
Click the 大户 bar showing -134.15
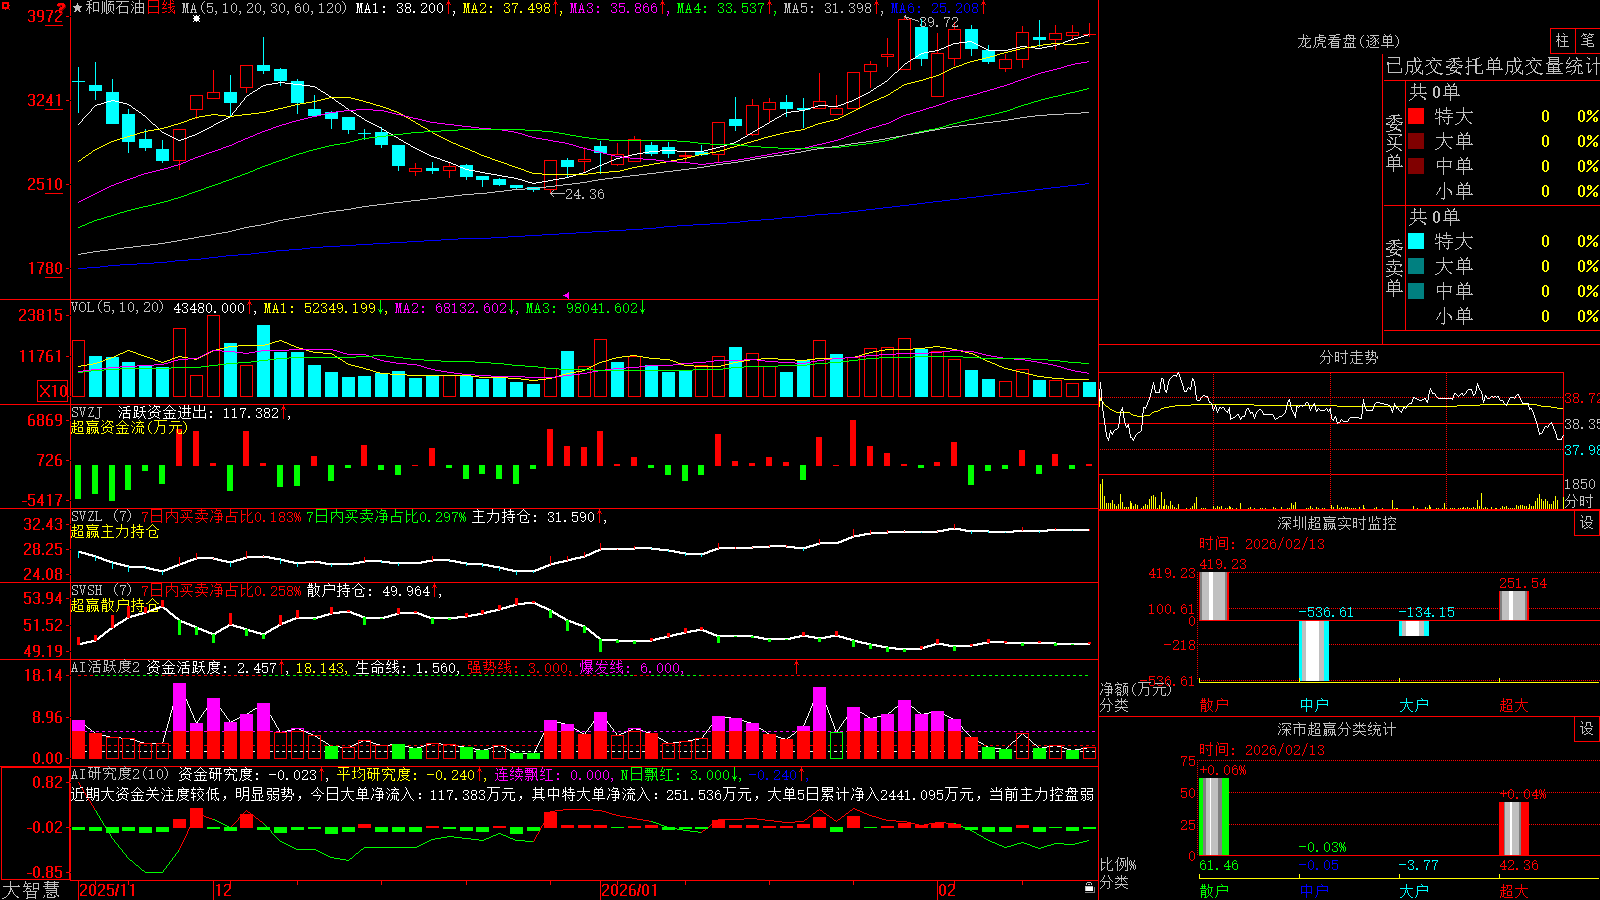pyautogui.click(x=1414, y=628)
